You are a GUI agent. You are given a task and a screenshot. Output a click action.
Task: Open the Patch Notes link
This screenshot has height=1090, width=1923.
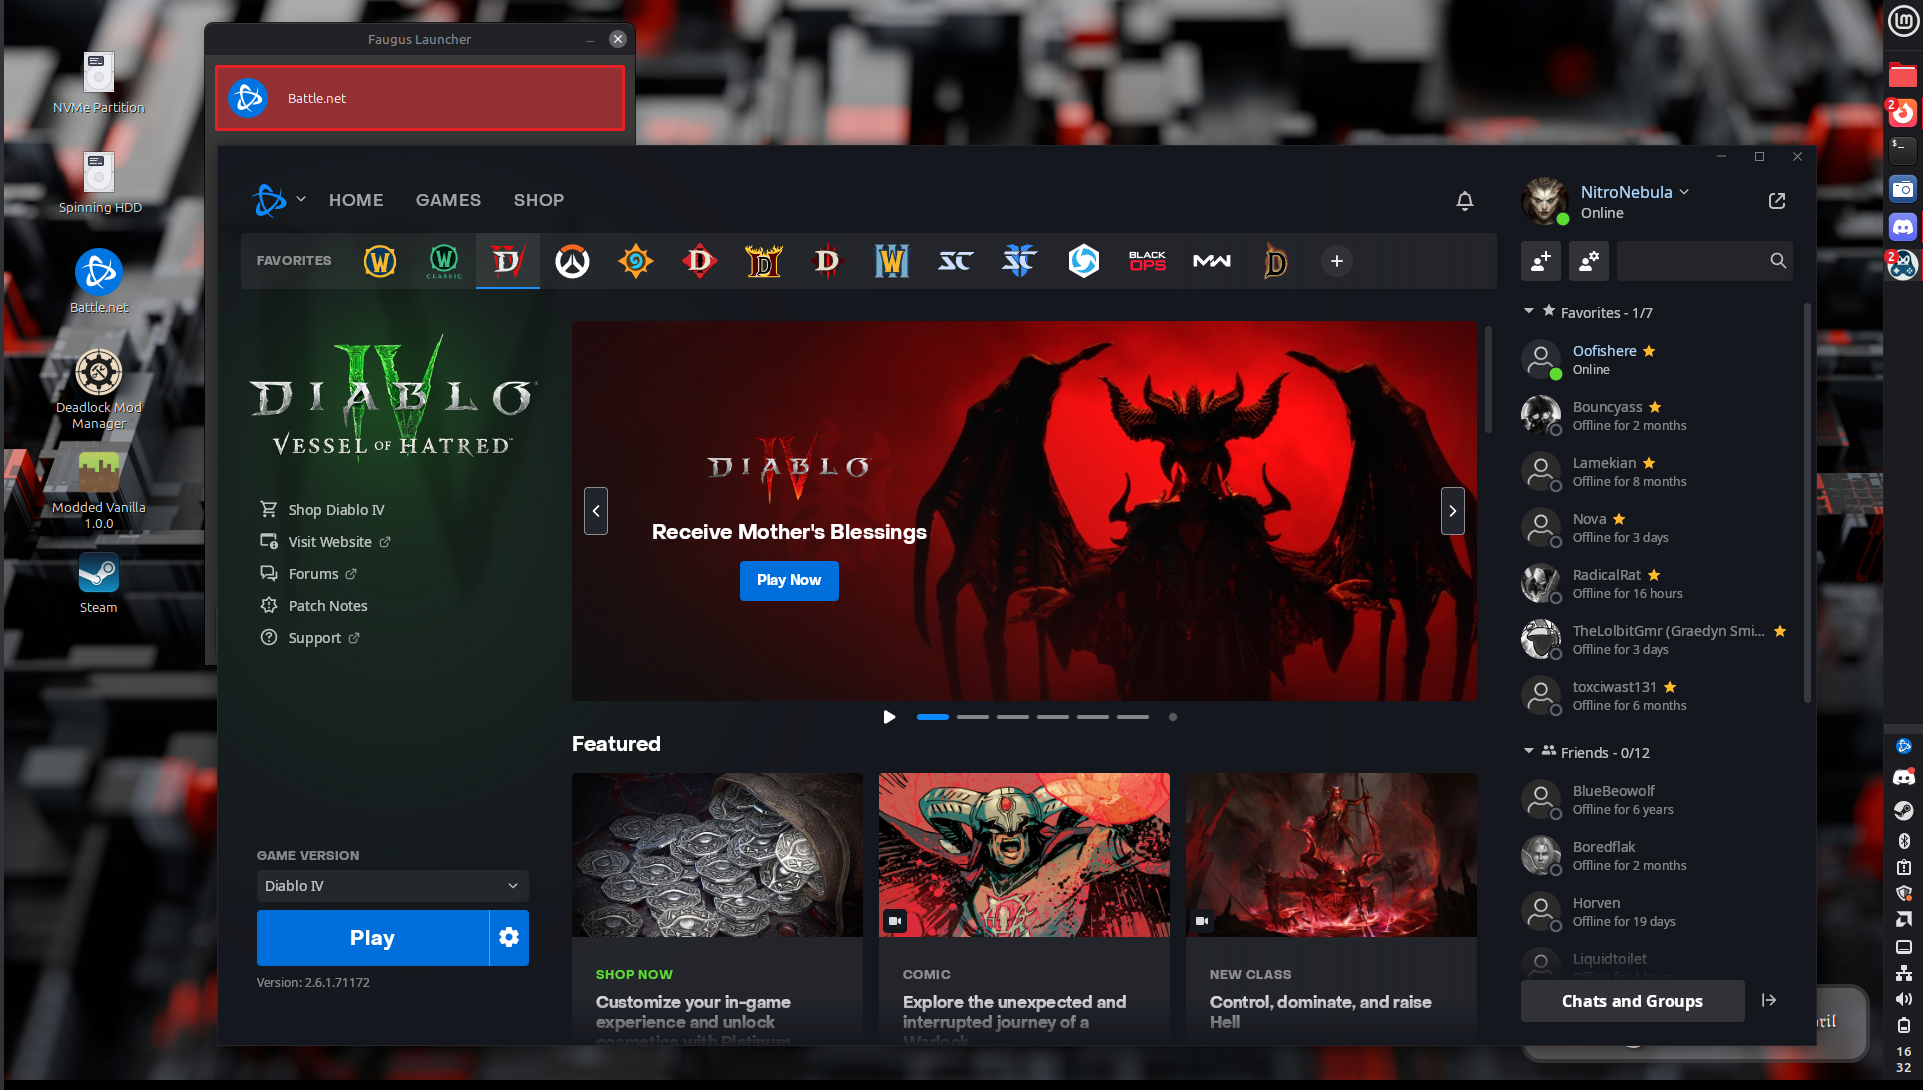pyautogui.click(x=327, y=606)
